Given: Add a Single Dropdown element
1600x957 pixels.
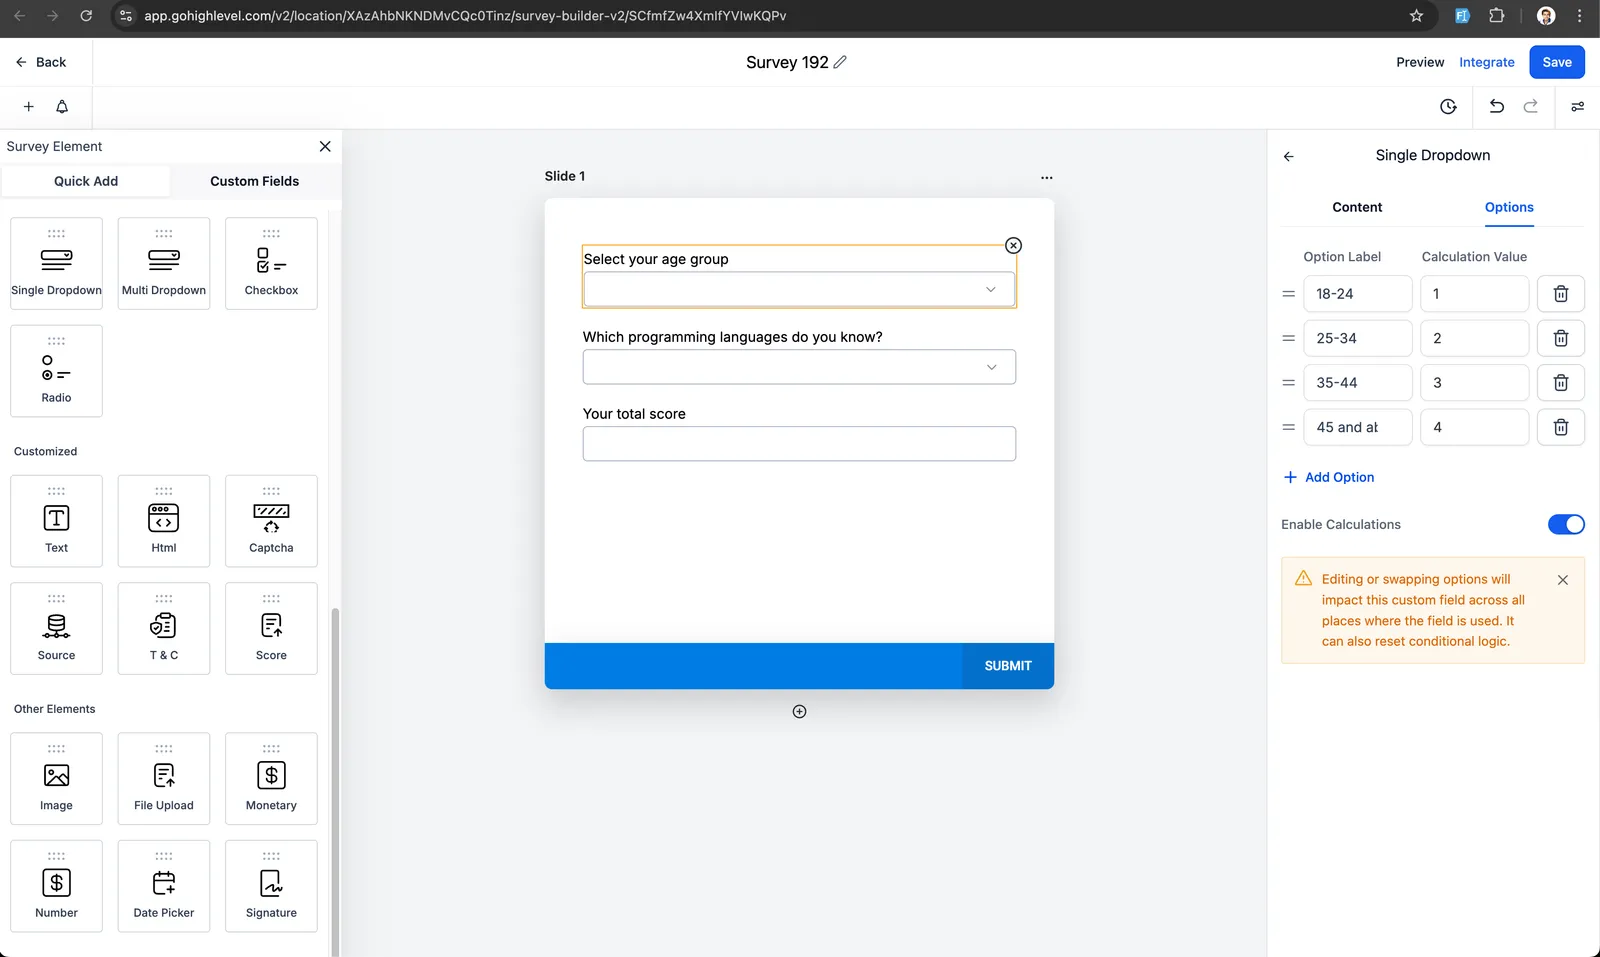Looking at the screenshot, I should tap(56, 263).
